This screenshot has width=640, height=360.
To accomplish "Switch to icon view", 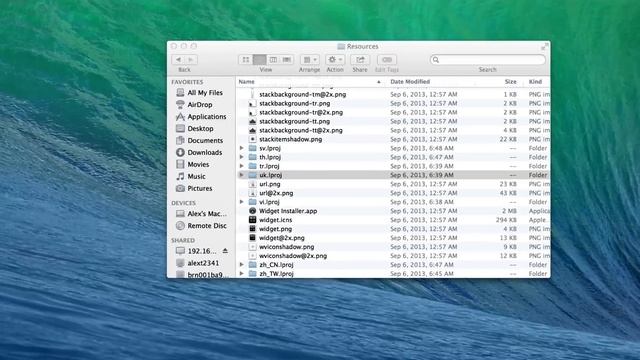I will (x=245, y=60).
